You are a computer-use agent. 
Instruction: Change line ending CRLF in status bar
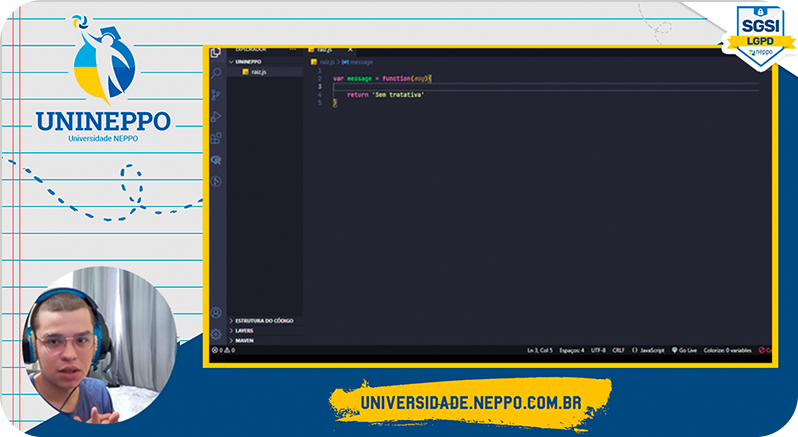pyautogui.click(x=618, y=351)
